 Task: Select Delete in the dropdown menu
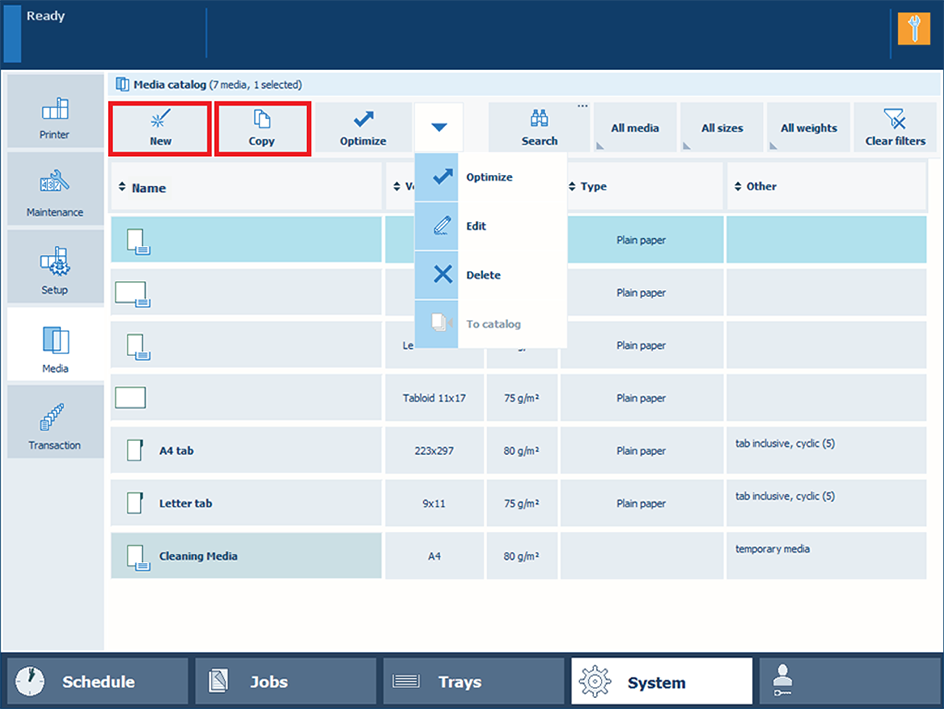483,275
